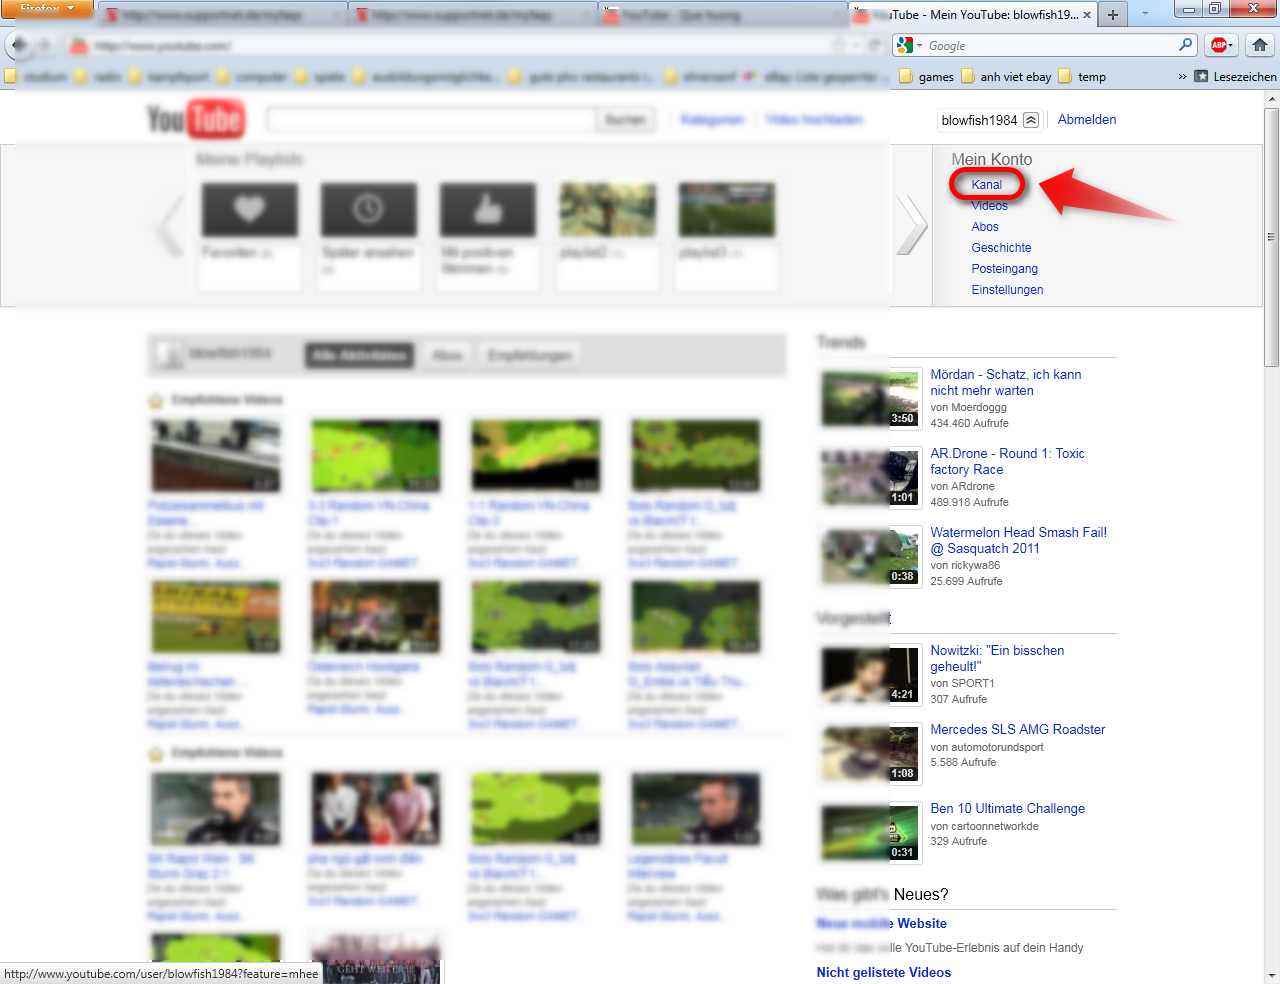This screenshot has width=1280, height=984.
Task: Expand more playlists with the right arrow
Action: coord(913,225)
